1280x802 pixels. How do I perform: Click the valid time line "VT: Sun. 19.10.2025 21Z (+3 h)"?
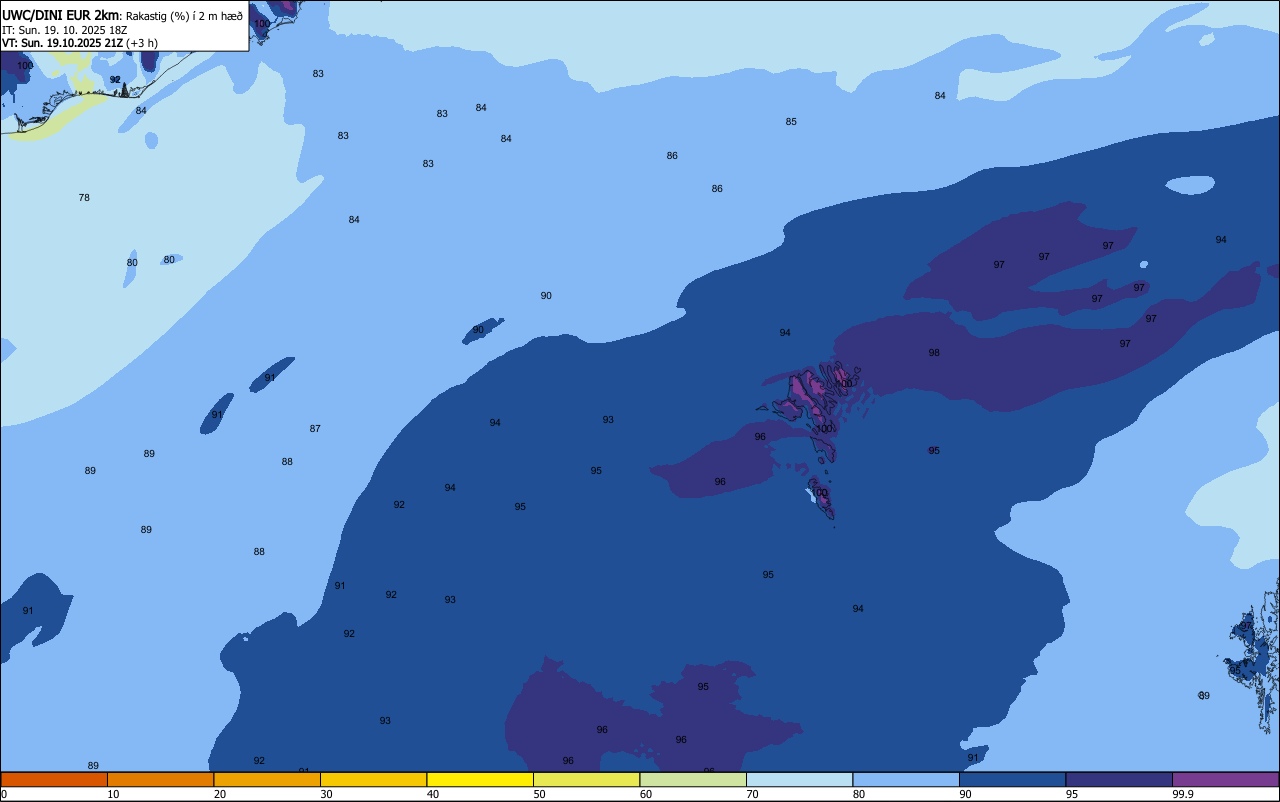[x=80, y=43]
